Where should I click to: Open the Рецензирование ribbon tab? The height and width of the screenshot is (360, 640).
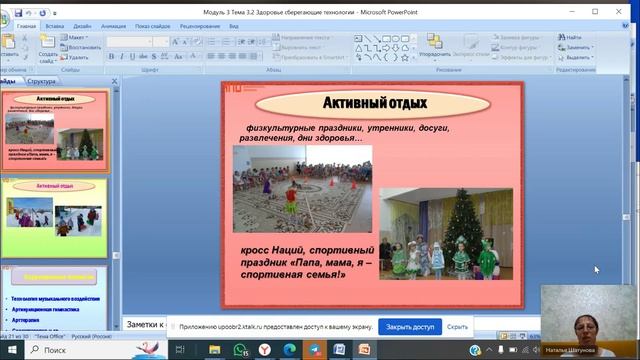click(200, 26)
